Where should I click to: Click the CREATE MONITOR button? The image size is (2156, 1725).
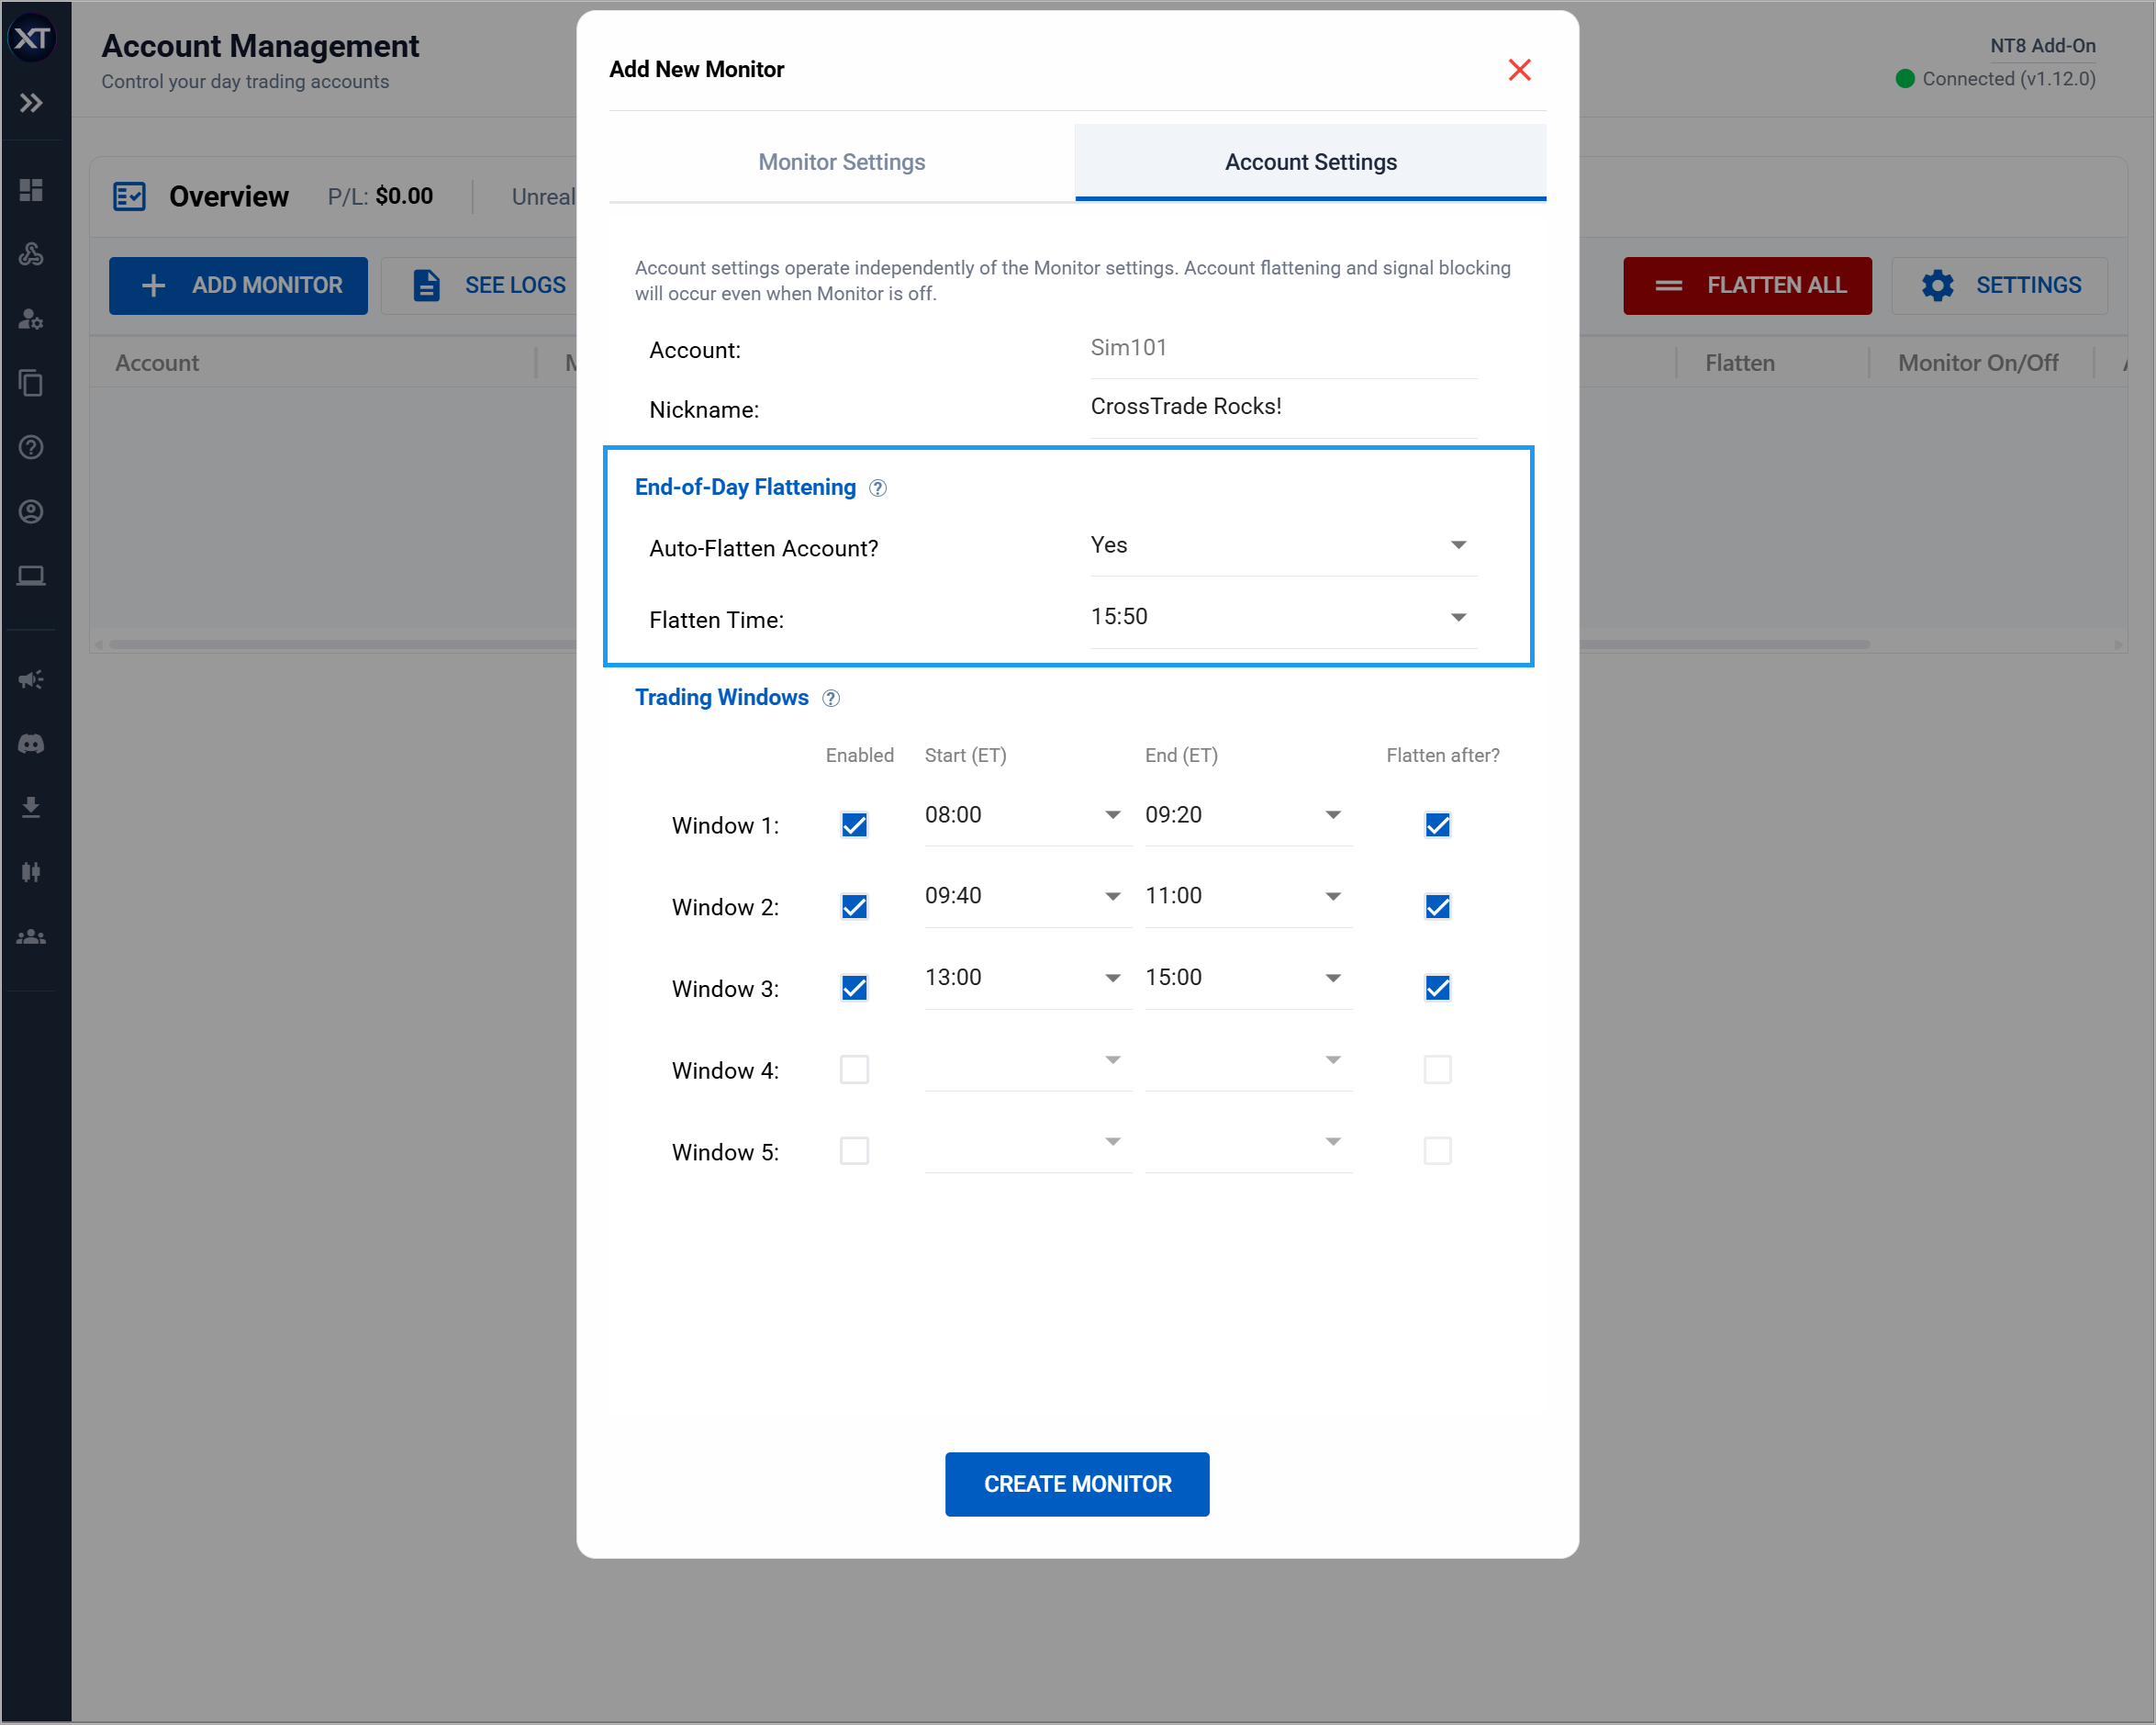click(1076, 1484)
